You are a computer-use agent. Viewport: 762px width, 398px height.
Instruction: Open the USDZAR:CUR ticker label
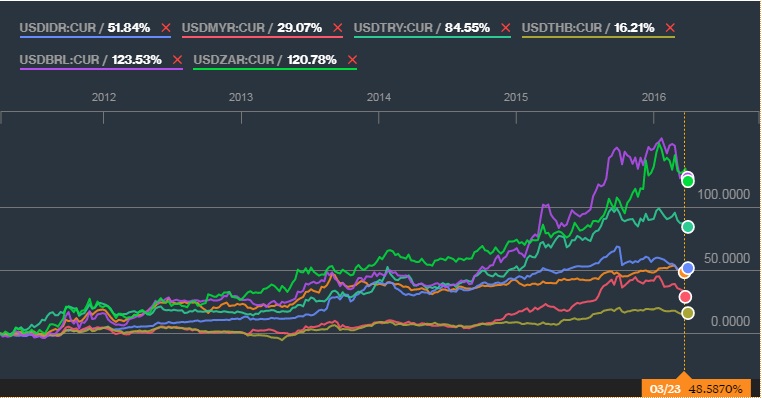234,60
